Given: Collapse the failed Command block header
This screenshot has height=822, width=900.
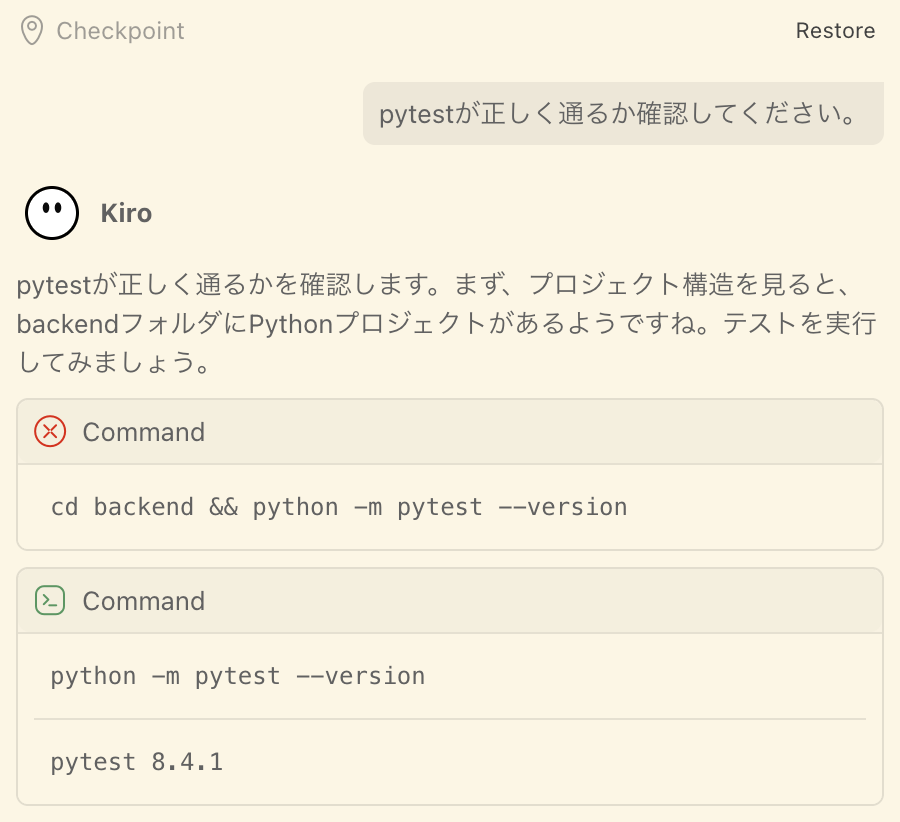Looking at the screenshot, I should tap(450, 432).
